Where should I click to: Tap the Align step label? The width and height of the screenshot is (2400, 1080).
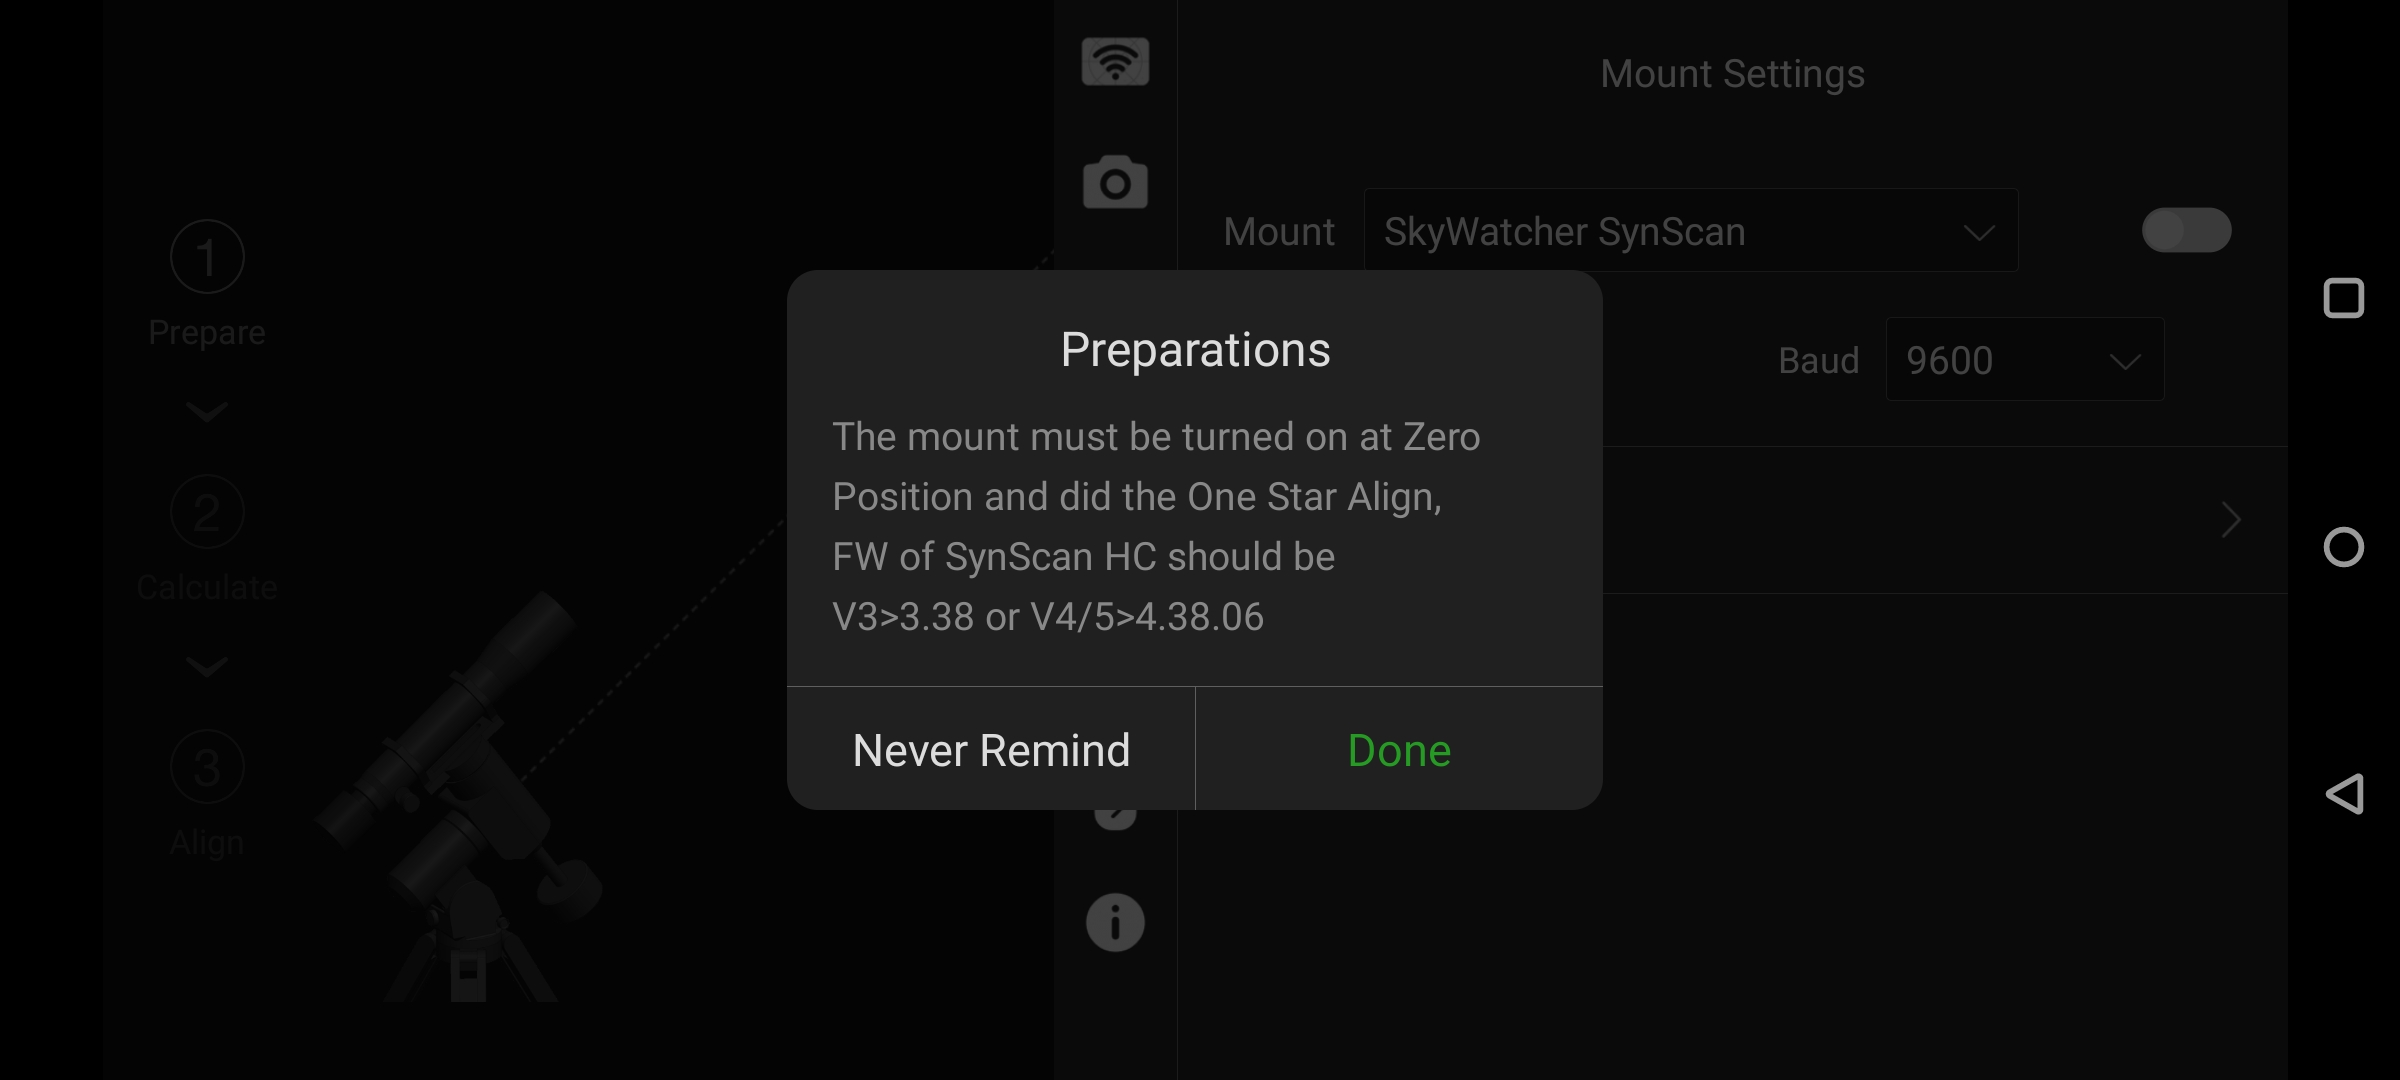point(207,843)
